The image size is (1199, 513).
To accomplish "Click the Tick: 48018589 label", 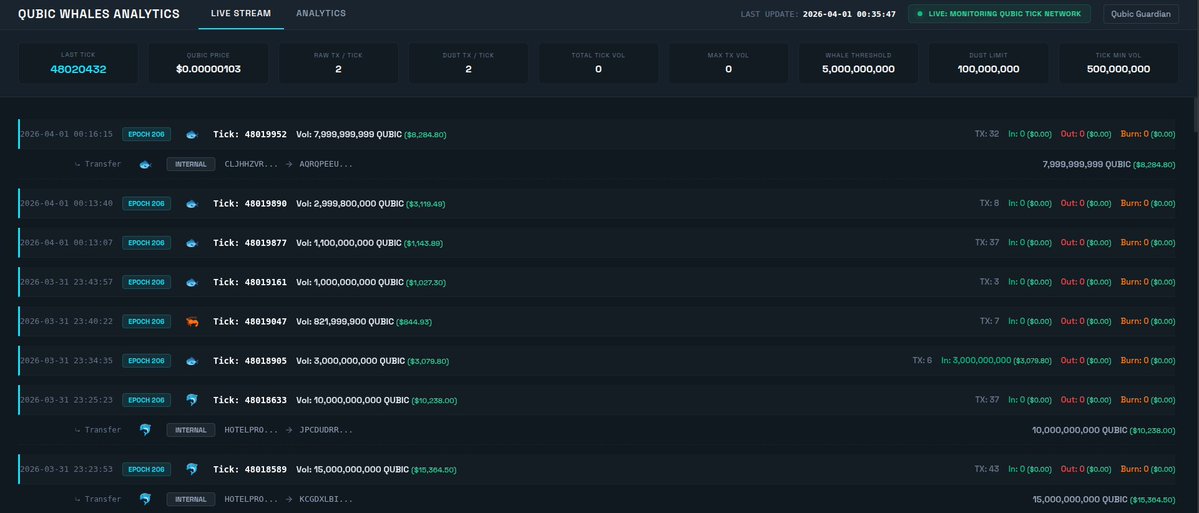I will click(250, 469).
